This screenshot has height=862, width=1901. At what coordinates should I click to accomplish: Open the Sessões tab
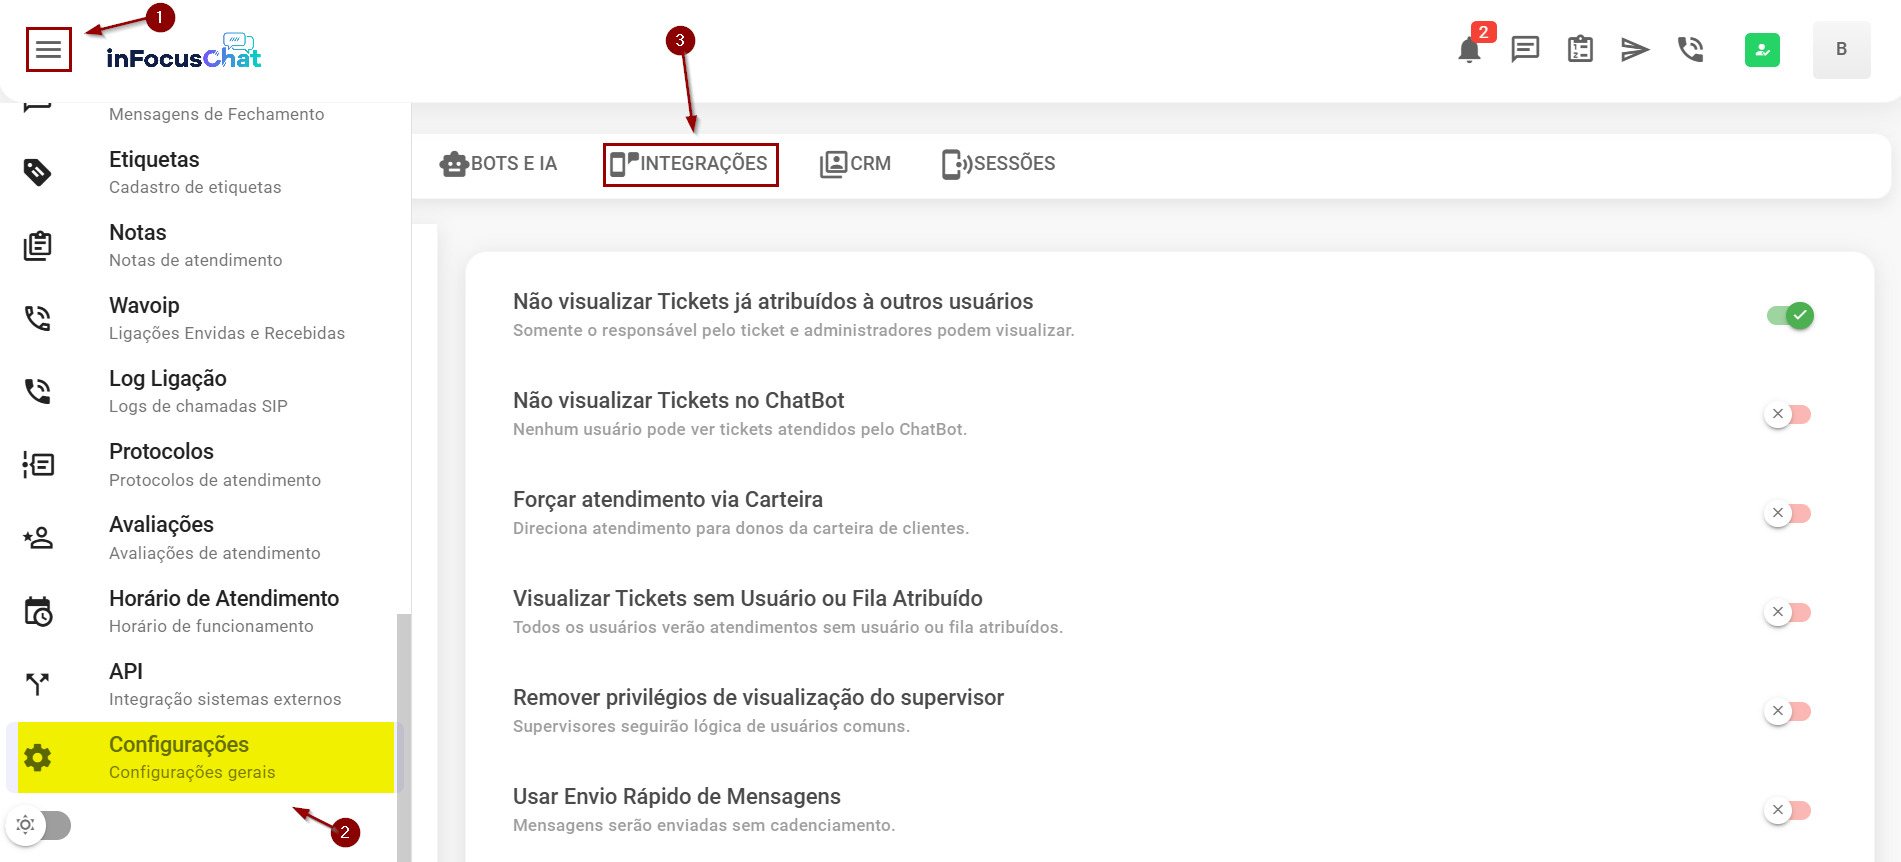click(998, 164)
